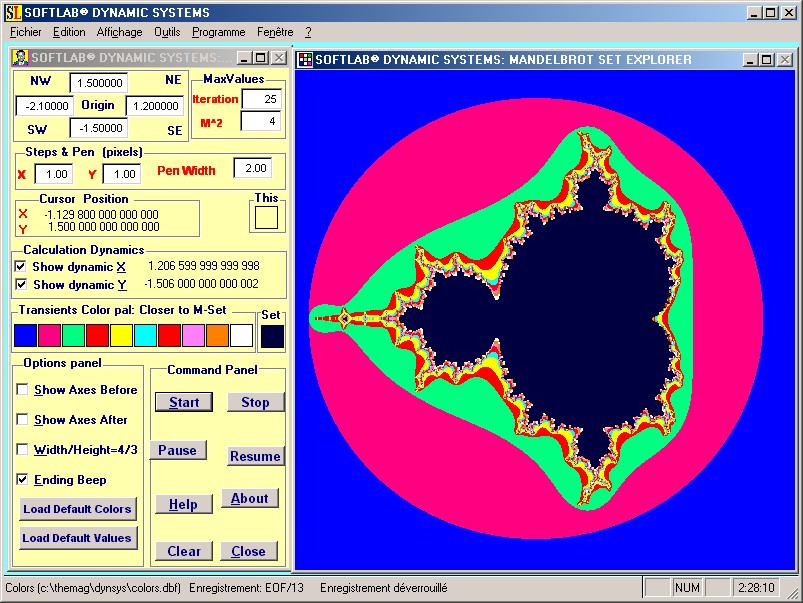803x603 pixels.
Task: Disable the Ending Beep checkbox
Action: coord(22,480)
